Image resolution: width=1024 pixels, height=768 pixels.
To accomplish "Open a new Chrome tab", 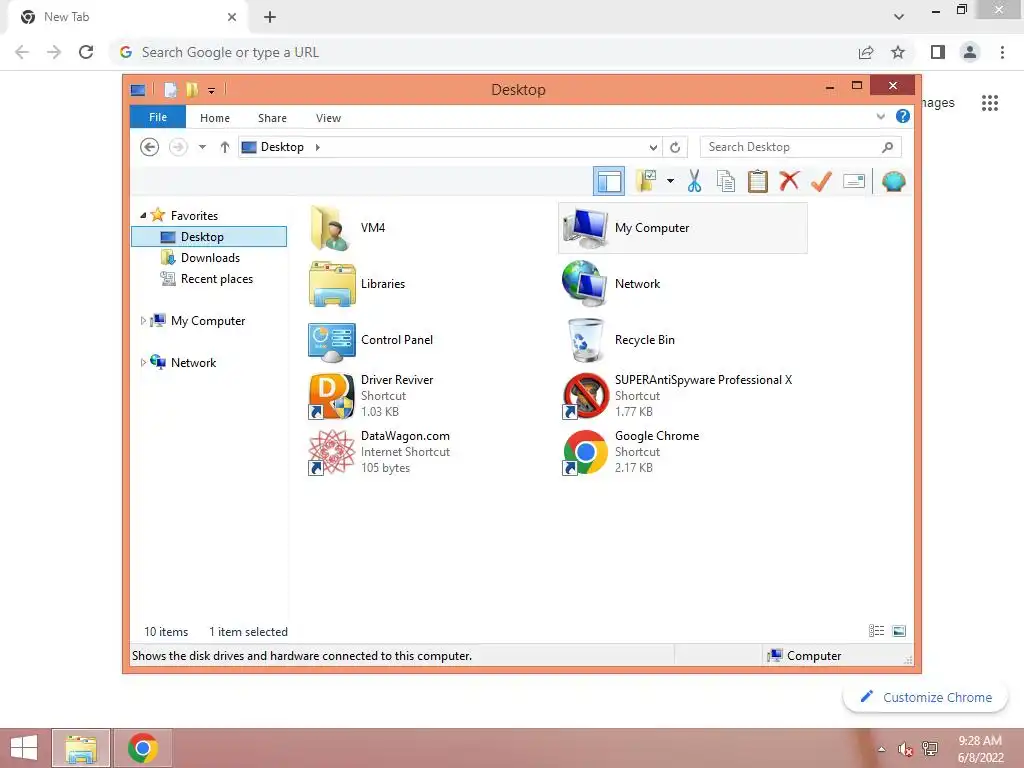I will coord(270,18).
